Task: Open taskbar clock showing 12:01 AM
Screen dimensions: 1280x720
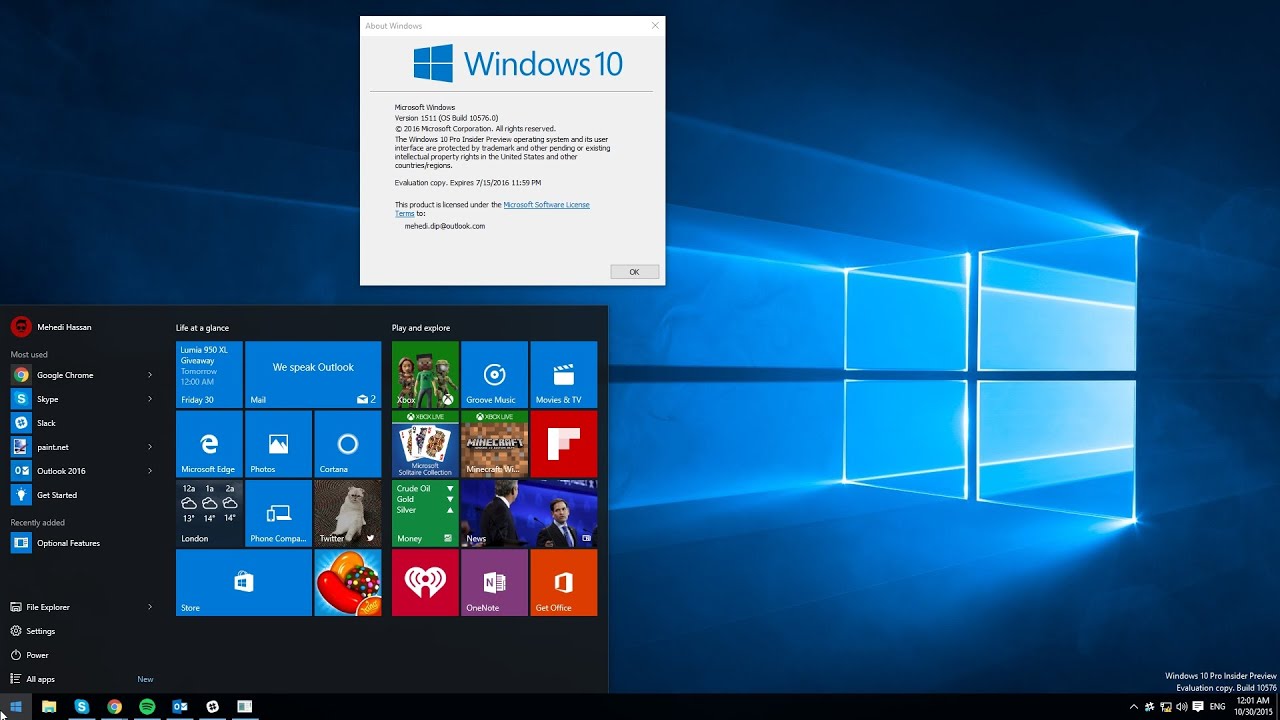Action: tap(1252, 706)
